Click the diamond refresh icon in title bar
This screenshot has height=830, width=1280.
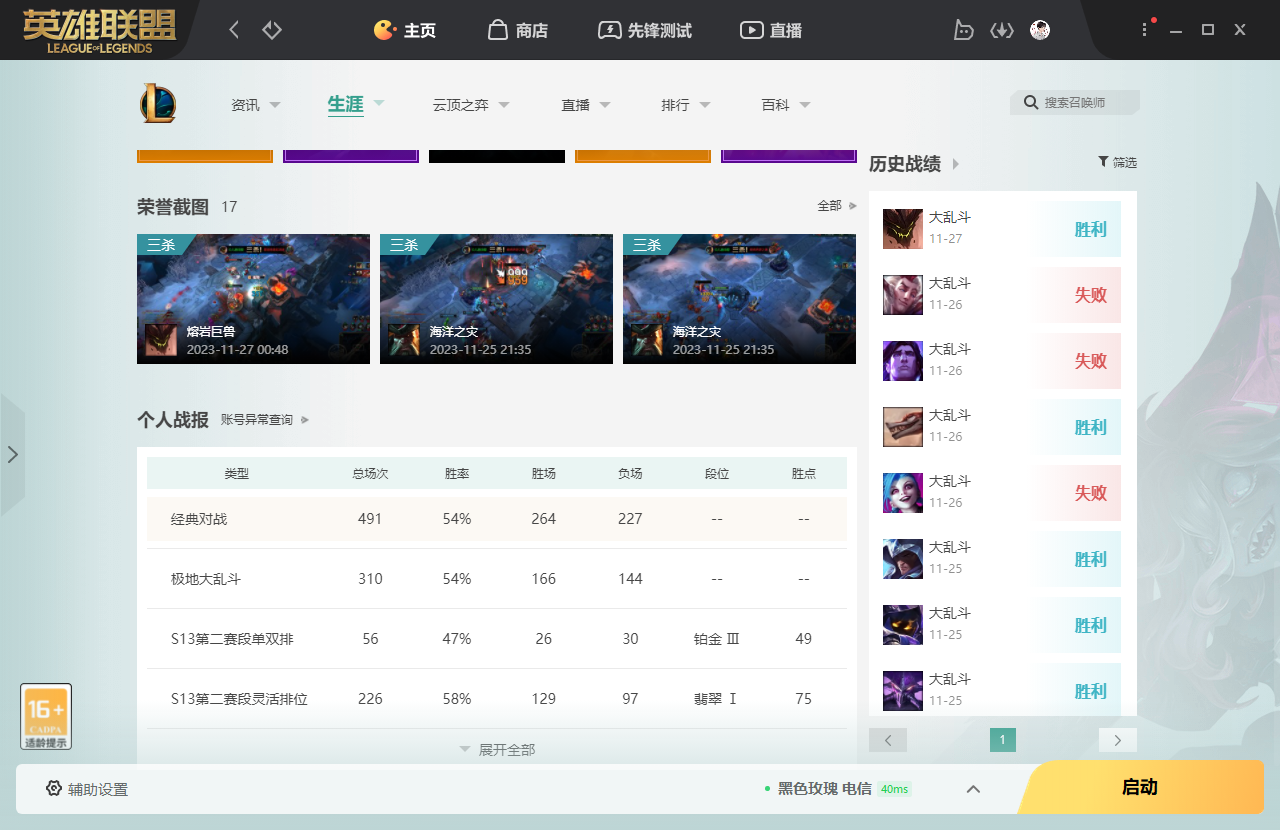[x=272, y=30]
